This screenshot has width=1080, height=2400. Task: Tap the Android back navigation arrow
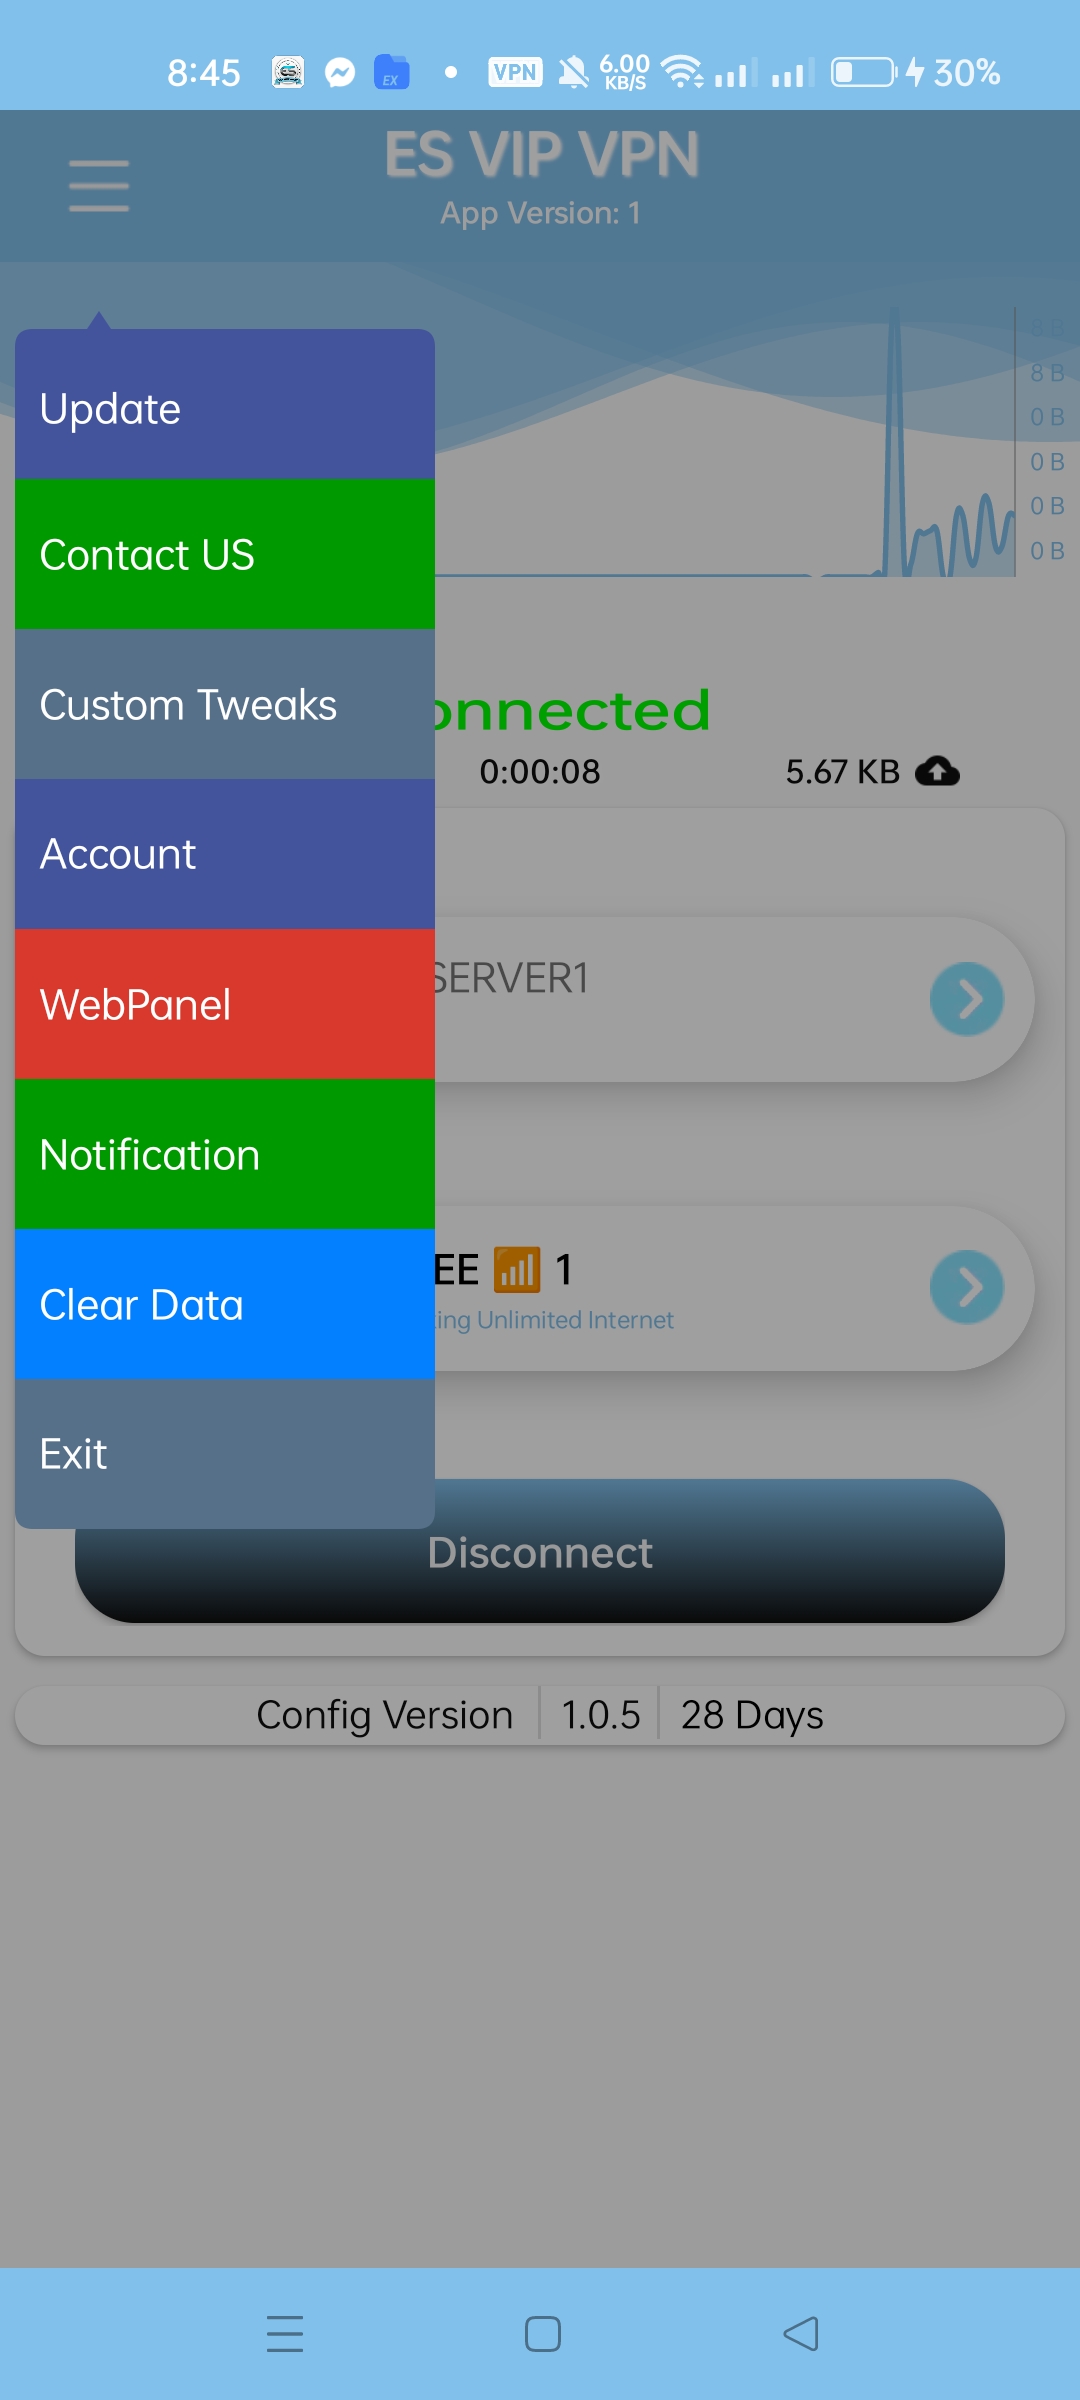point(800,2334)
